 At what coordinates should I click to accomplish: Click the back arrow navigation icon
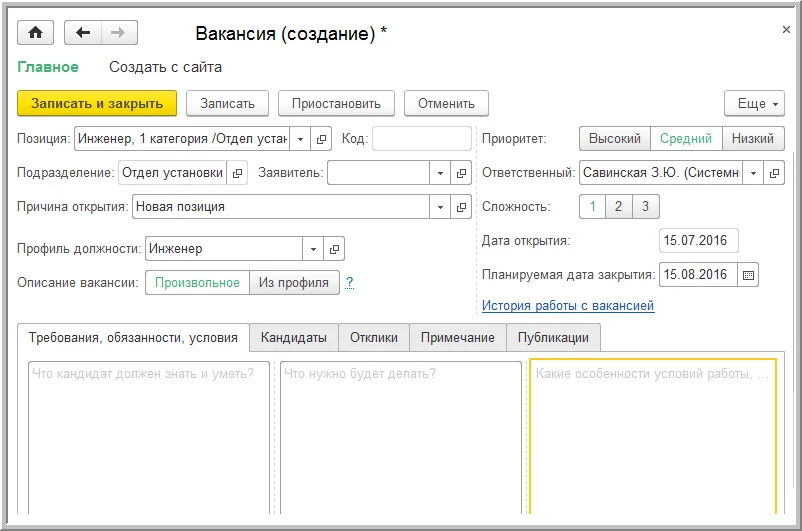click(83, 33)
